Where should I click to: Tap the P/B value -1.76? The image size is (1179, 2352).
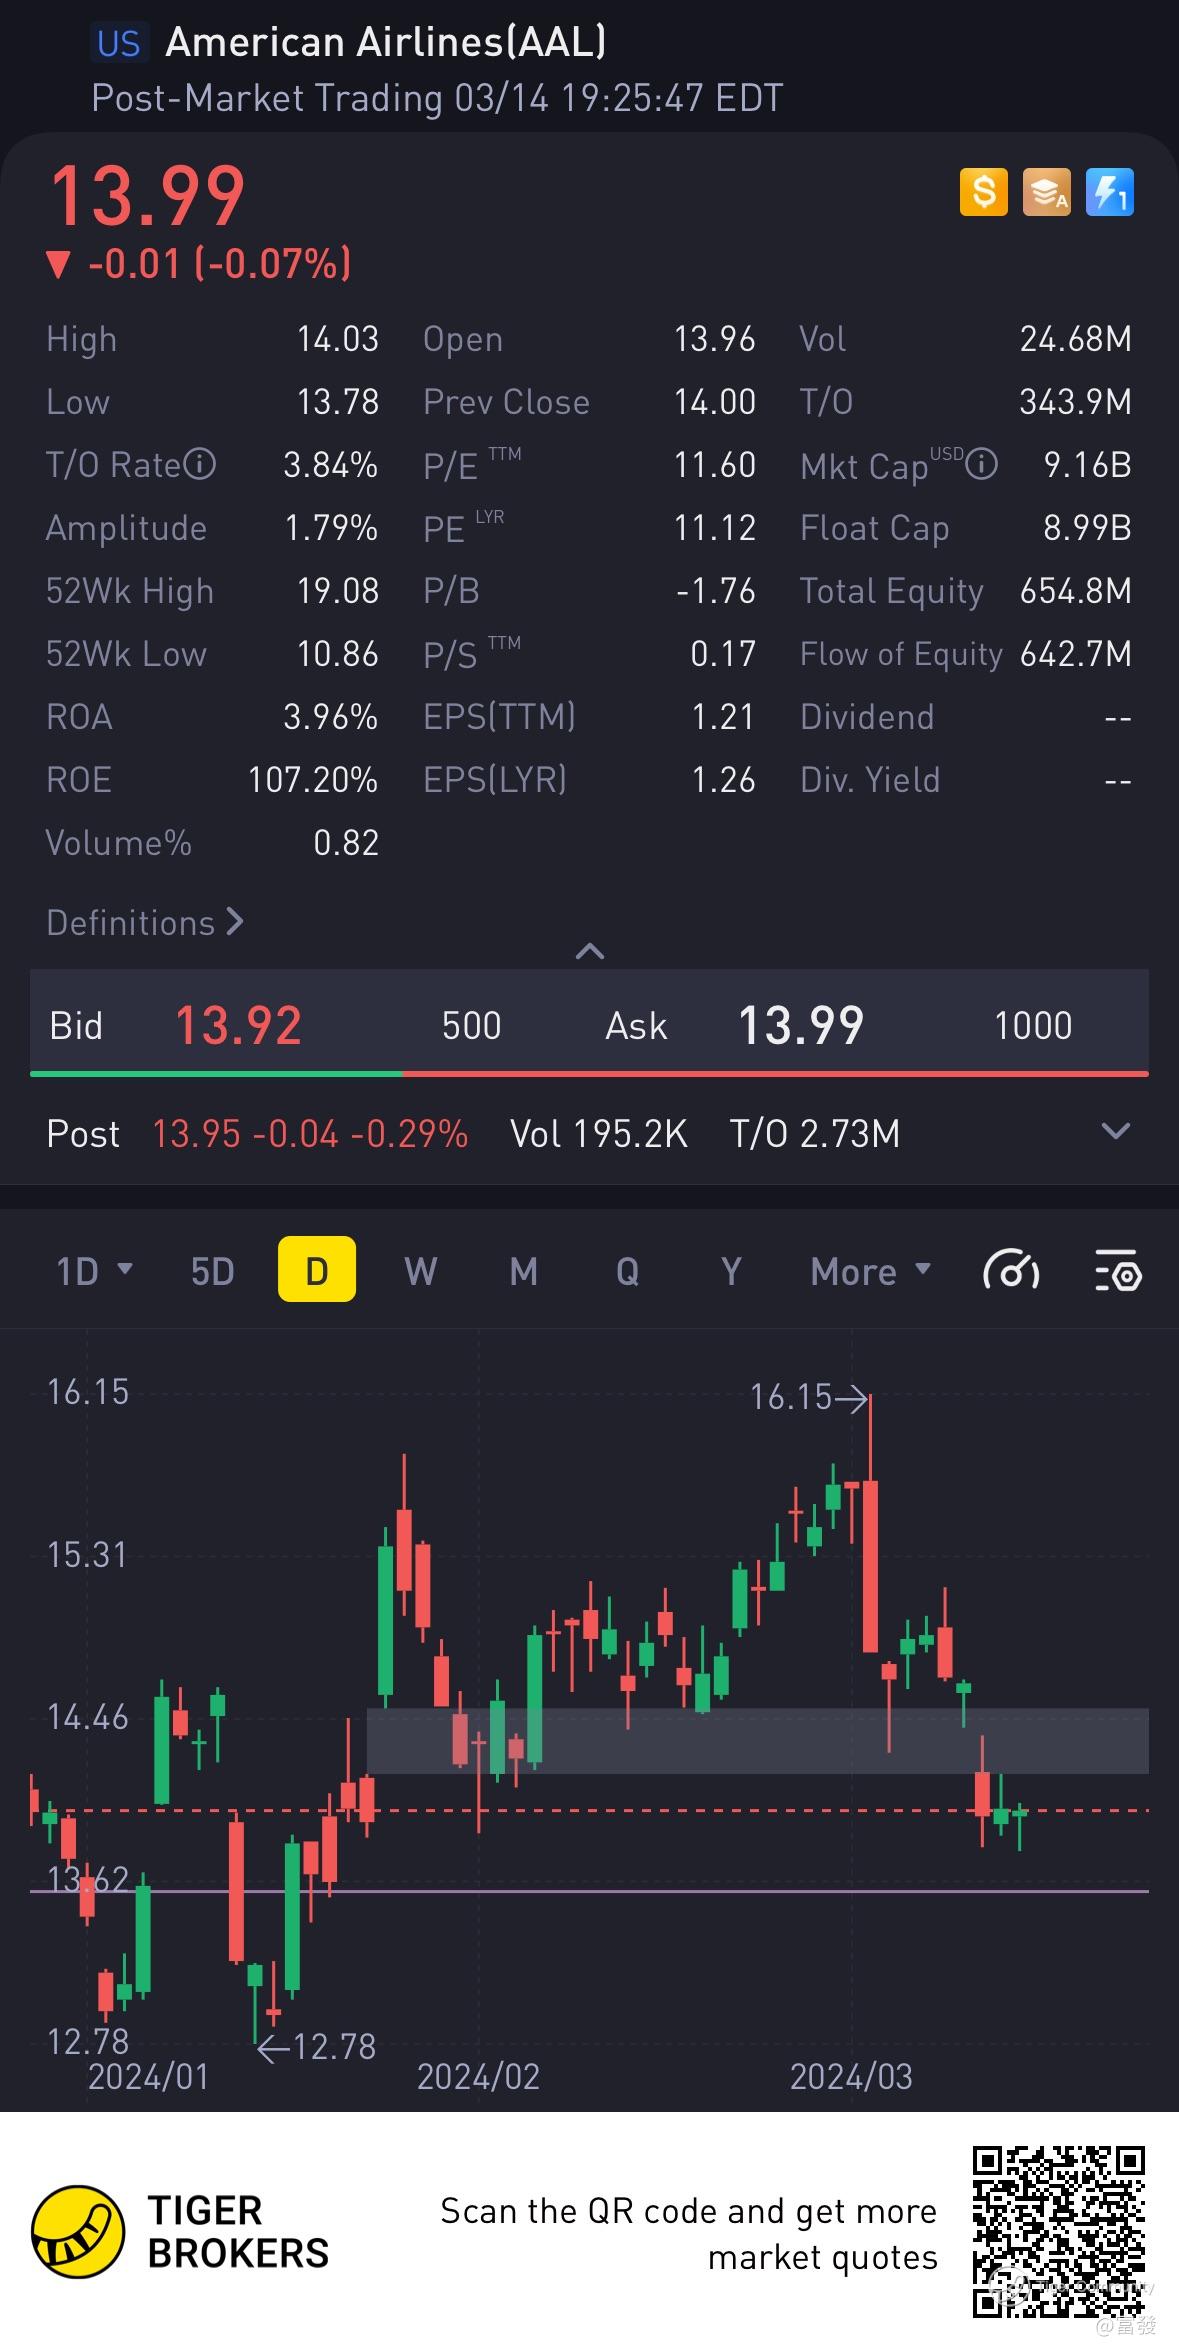click(716, 591)
